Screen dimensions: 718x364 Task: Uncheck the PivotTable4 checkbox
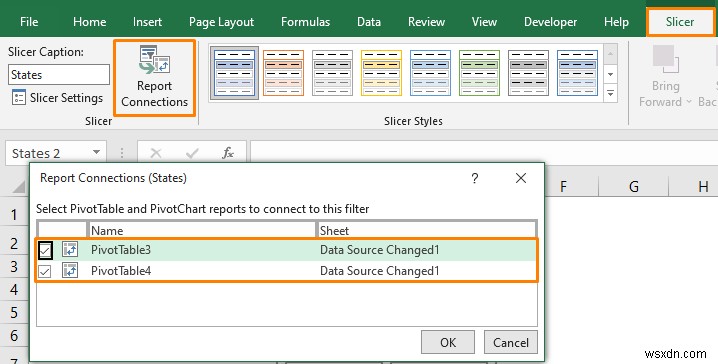pos(45,271)
